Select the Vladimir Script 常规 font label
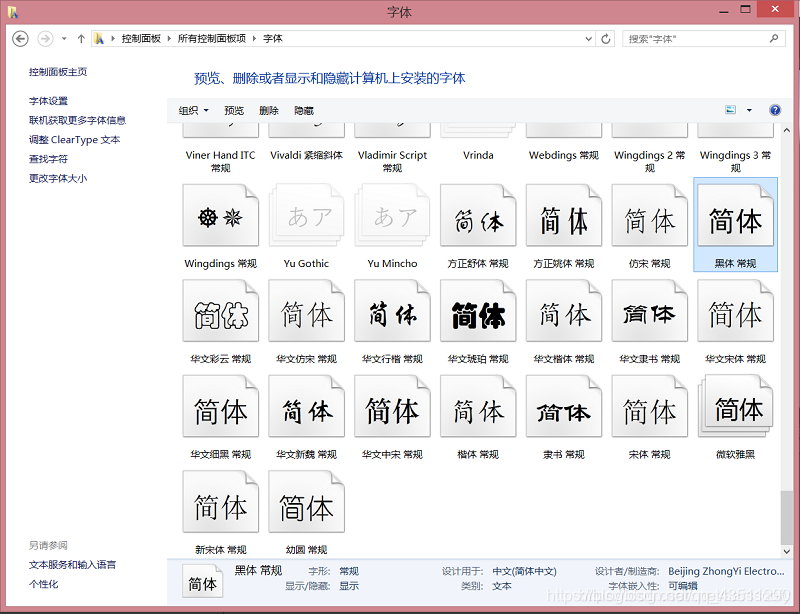The image size is (800, 614). click(x=392, y=161)
